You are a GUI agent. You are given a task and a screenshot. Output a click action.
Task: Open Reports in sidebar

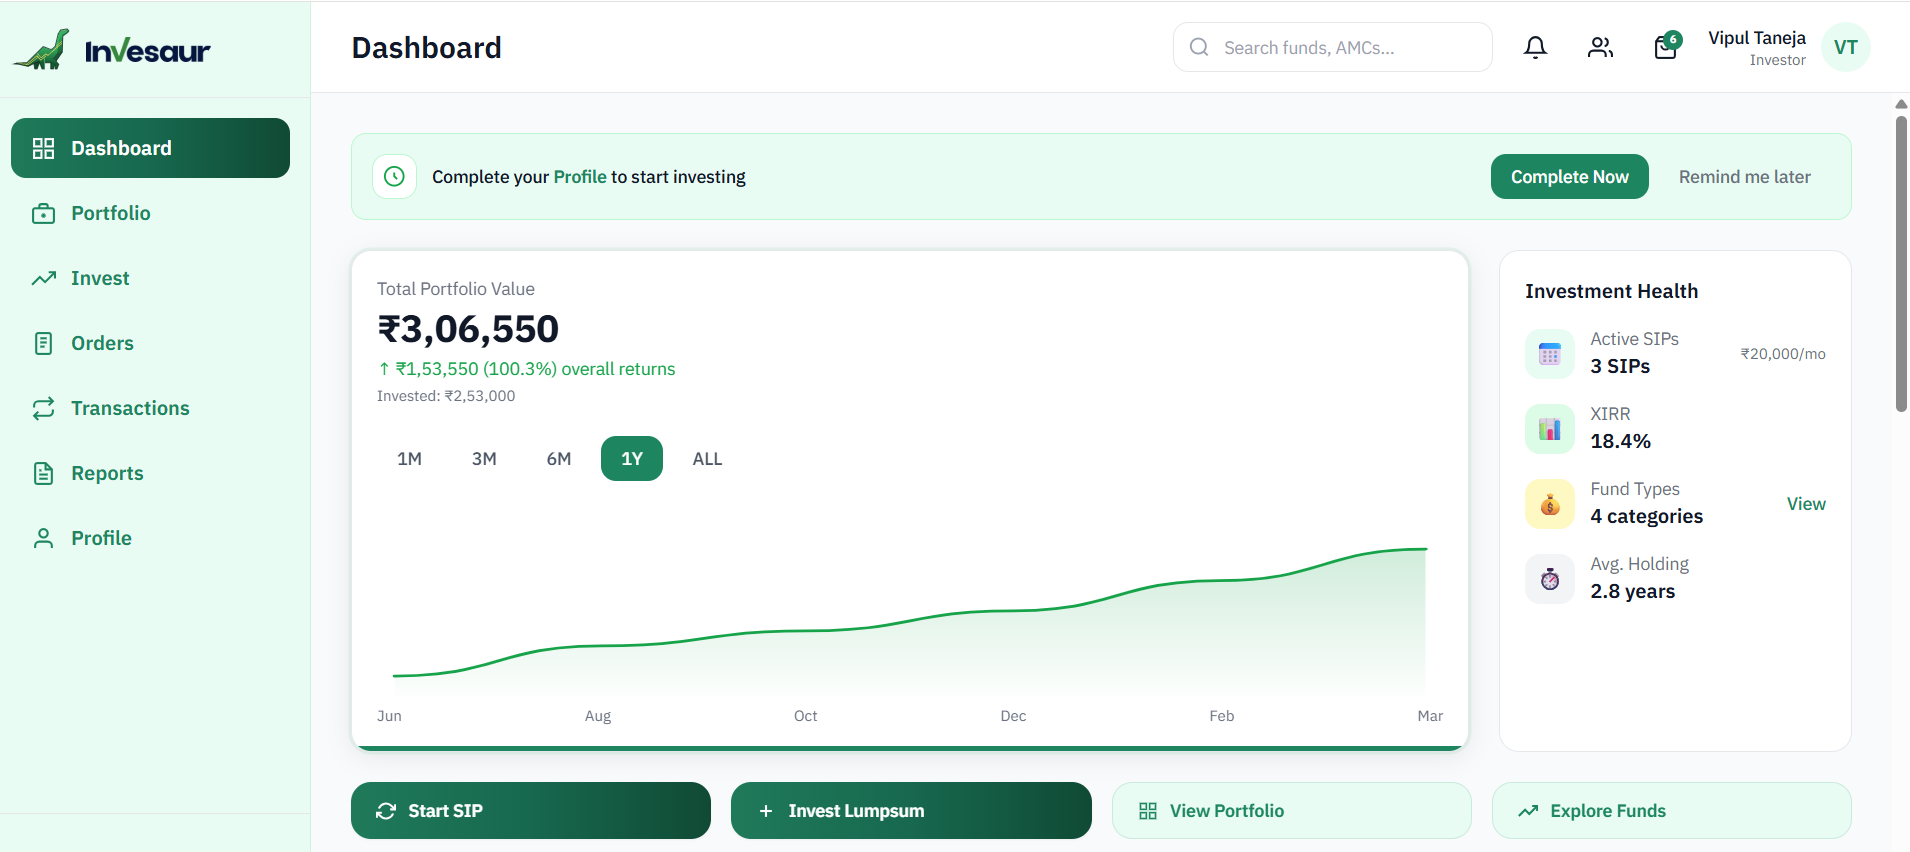[150, 473]
